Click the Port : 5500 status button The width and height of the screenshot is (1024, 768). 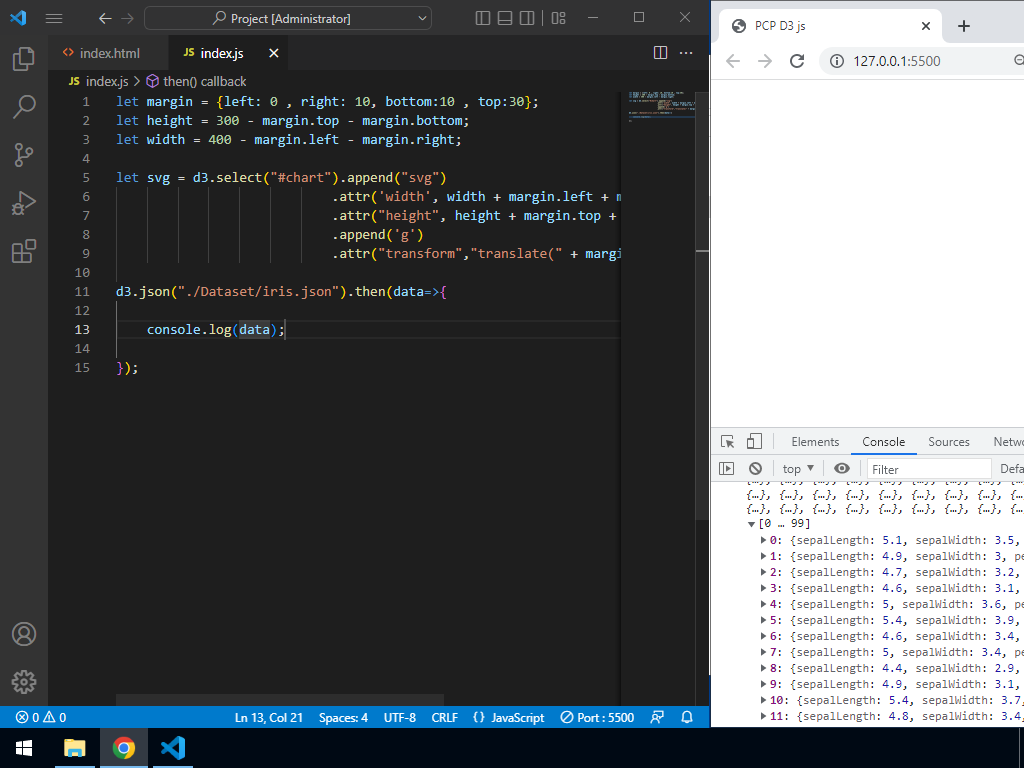click(597, 717)
